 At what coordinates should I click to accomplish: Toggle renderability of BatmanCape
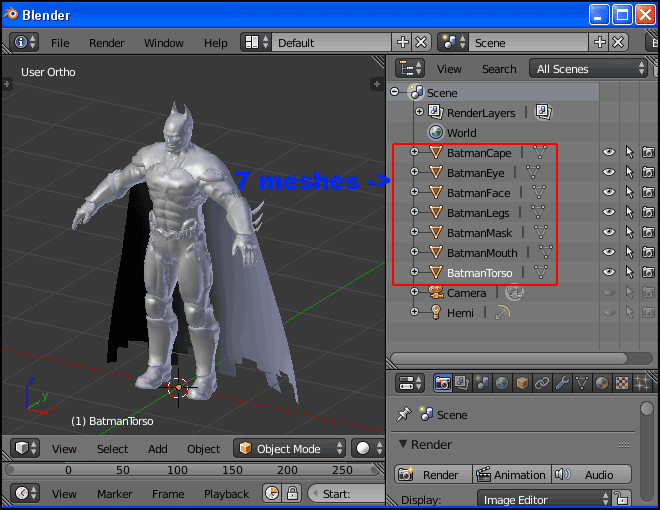tap(648, 152)
